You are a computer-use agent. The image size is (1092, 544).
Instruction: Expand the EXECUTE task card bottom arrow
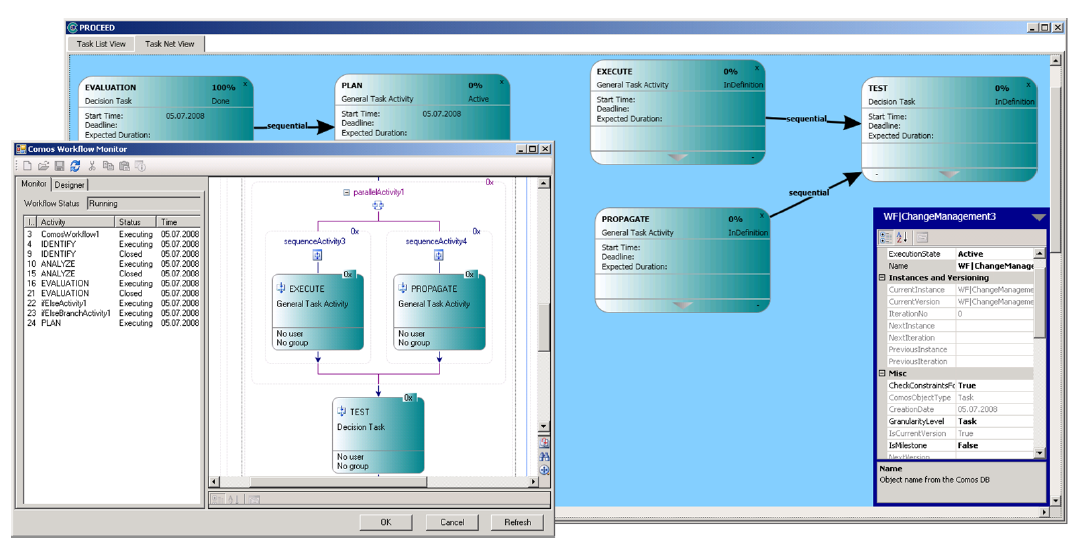[x=678, y=157]
